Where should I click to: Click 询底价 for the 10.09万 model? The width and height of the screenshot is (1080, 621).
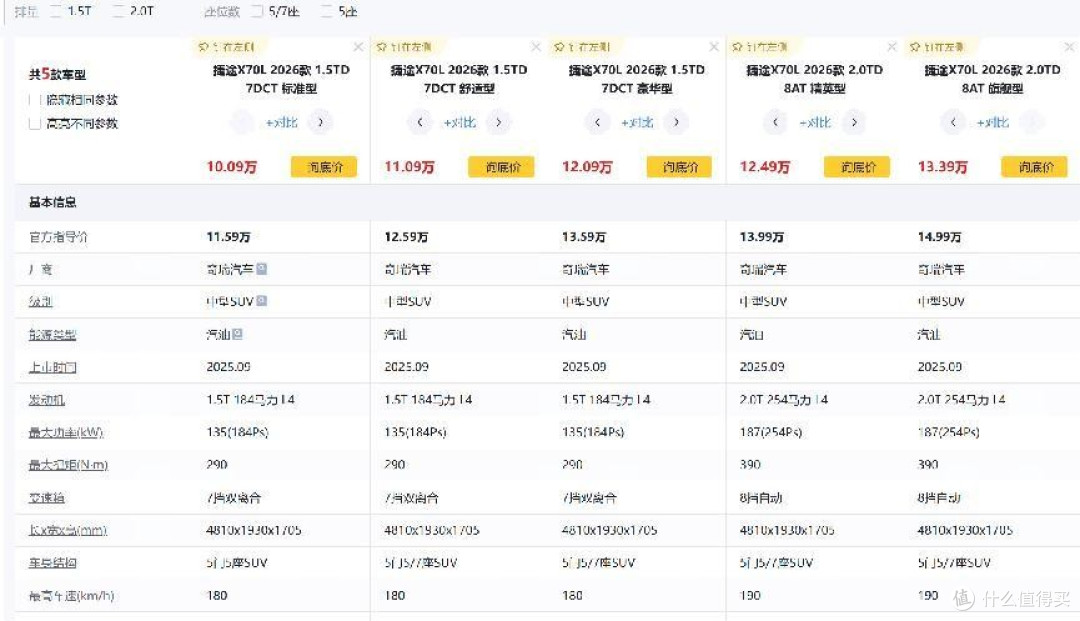point(324,167)
